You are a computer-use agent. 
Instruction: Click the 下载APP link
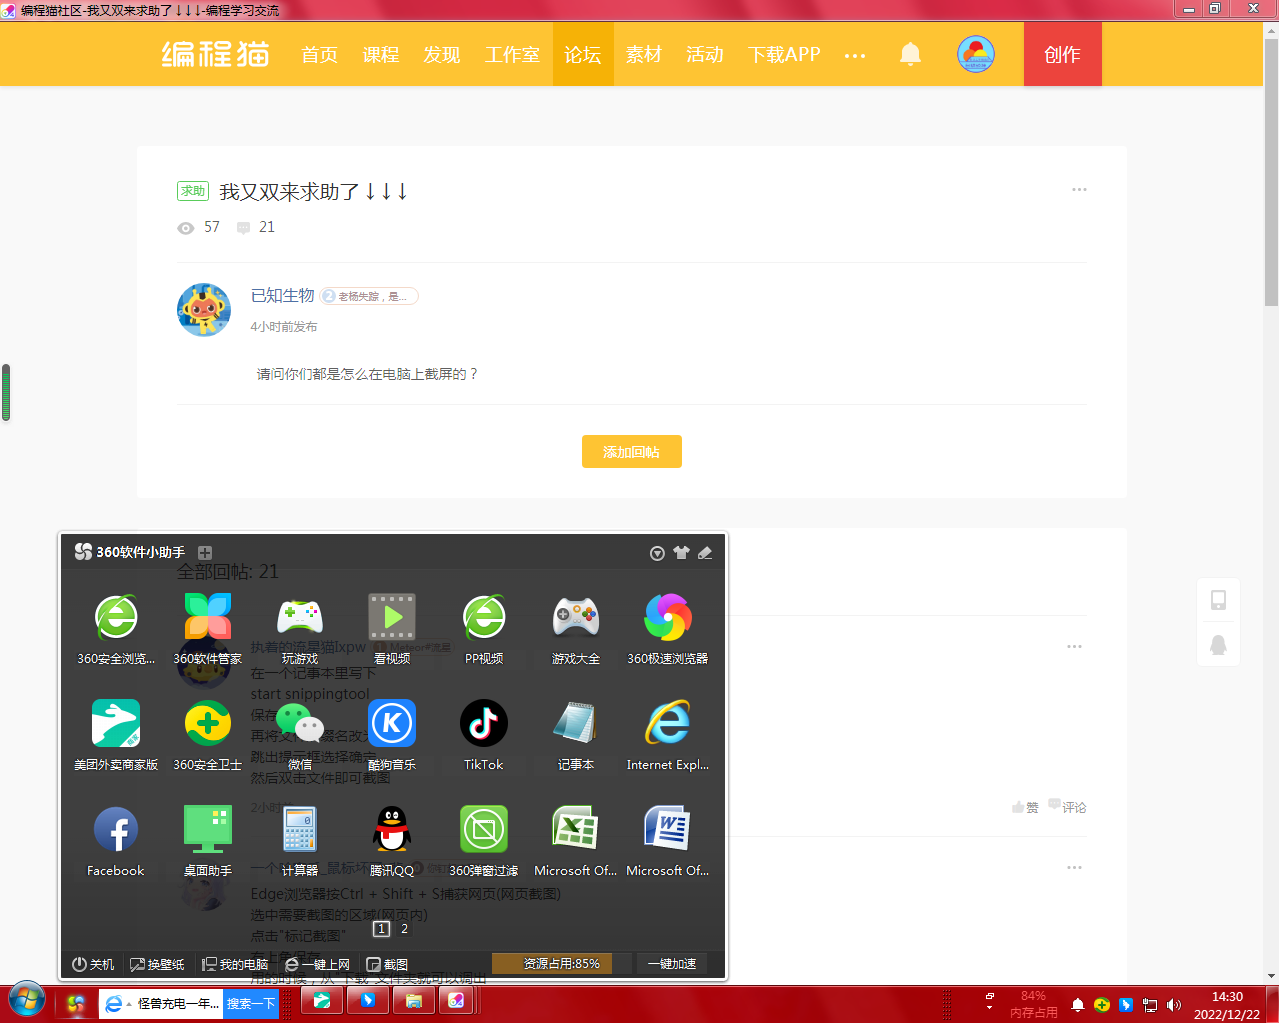pyautogui.click(x=784, y=55)
